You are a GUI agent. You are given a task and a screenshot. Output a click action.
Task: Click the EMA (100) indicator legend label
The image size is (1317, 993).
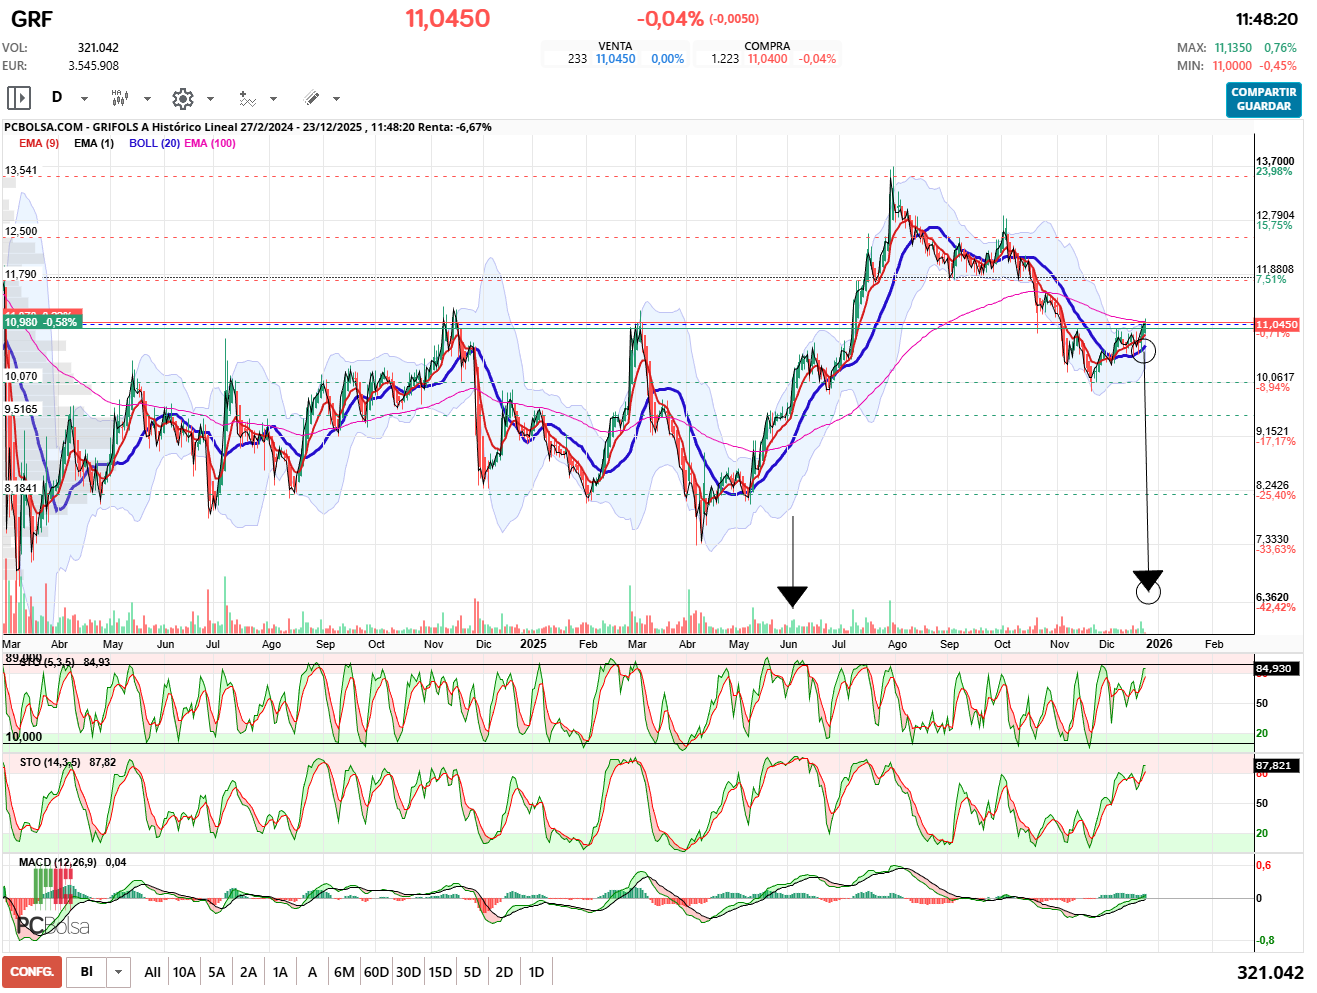210,143
